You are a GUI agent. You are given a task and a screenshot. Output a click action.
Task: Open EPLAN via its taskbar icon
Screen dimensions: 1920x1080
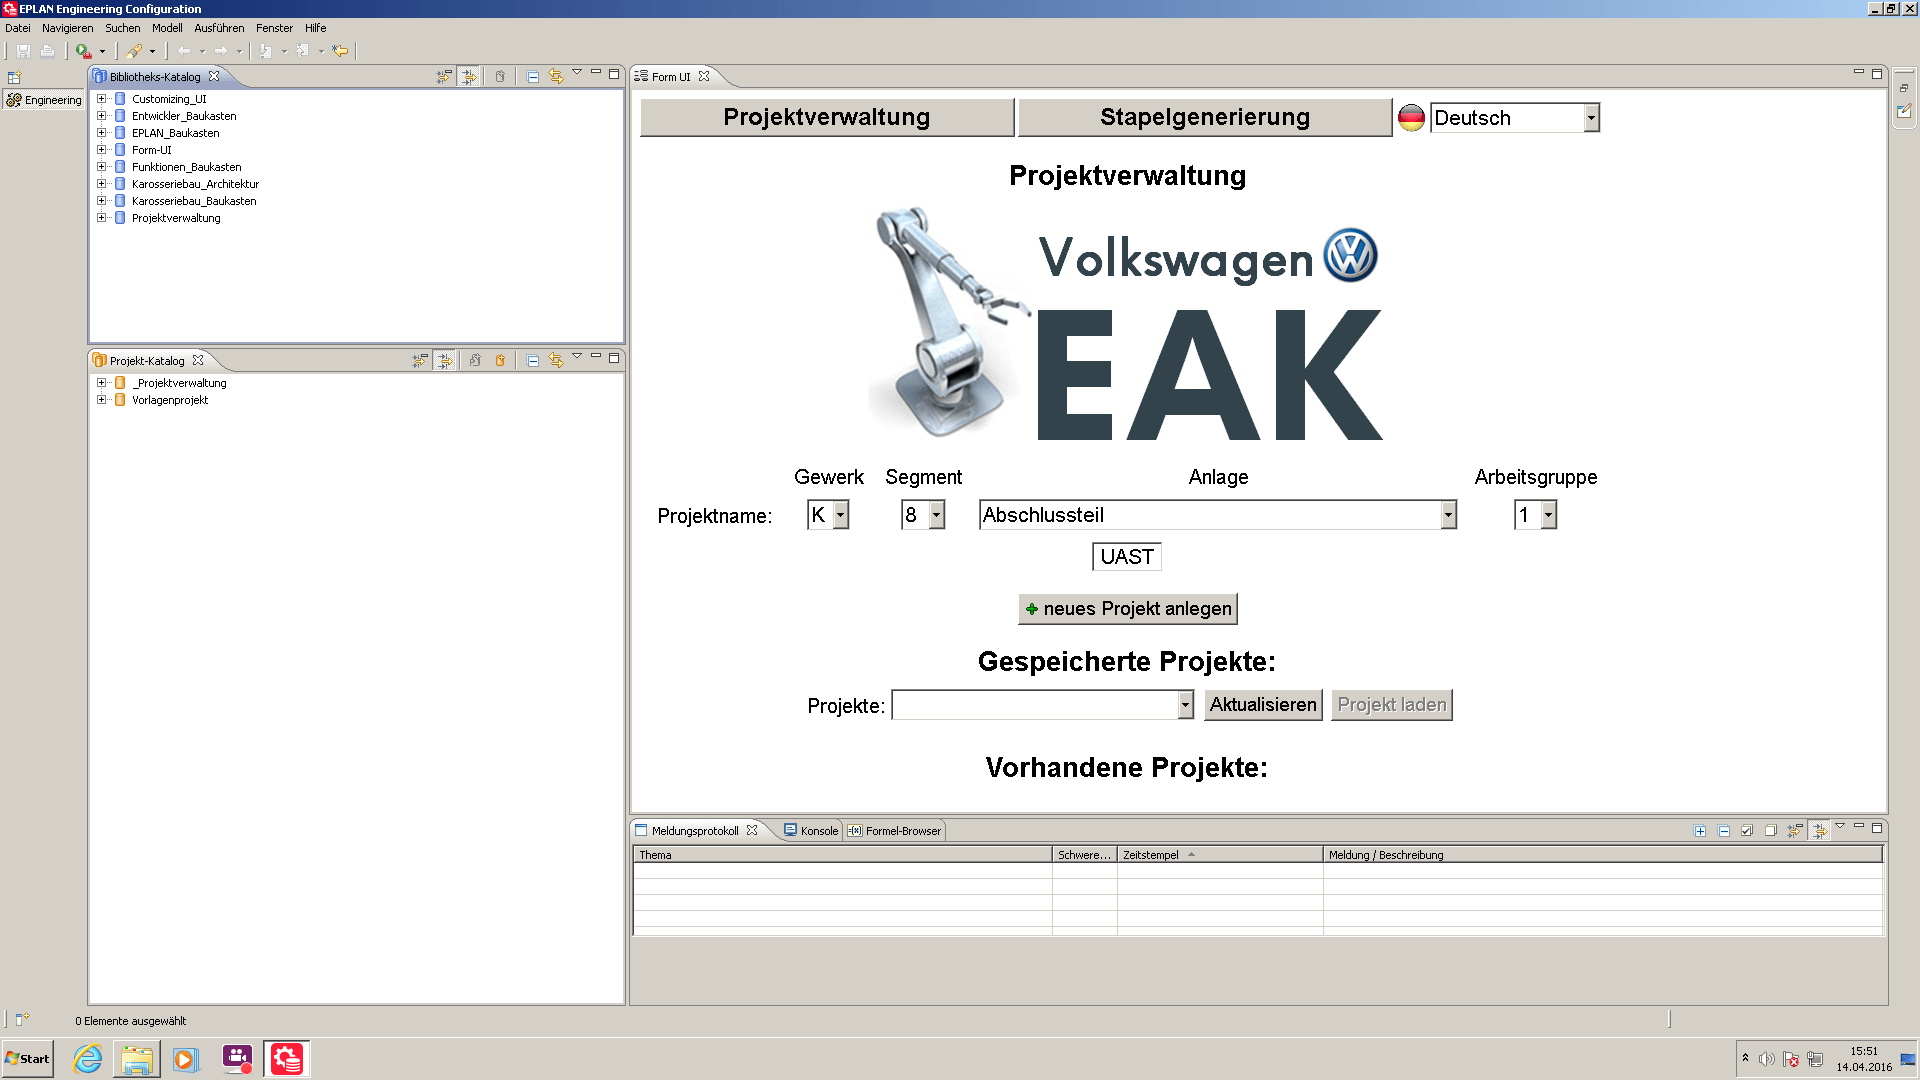coord(285,1058)
